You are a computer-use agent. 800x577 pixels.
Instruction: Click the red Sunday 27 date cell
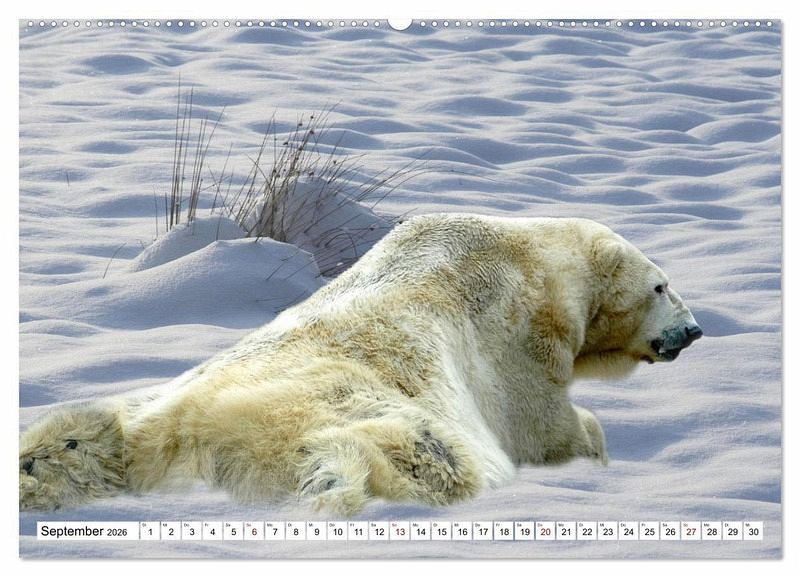[x=691, y=531]
